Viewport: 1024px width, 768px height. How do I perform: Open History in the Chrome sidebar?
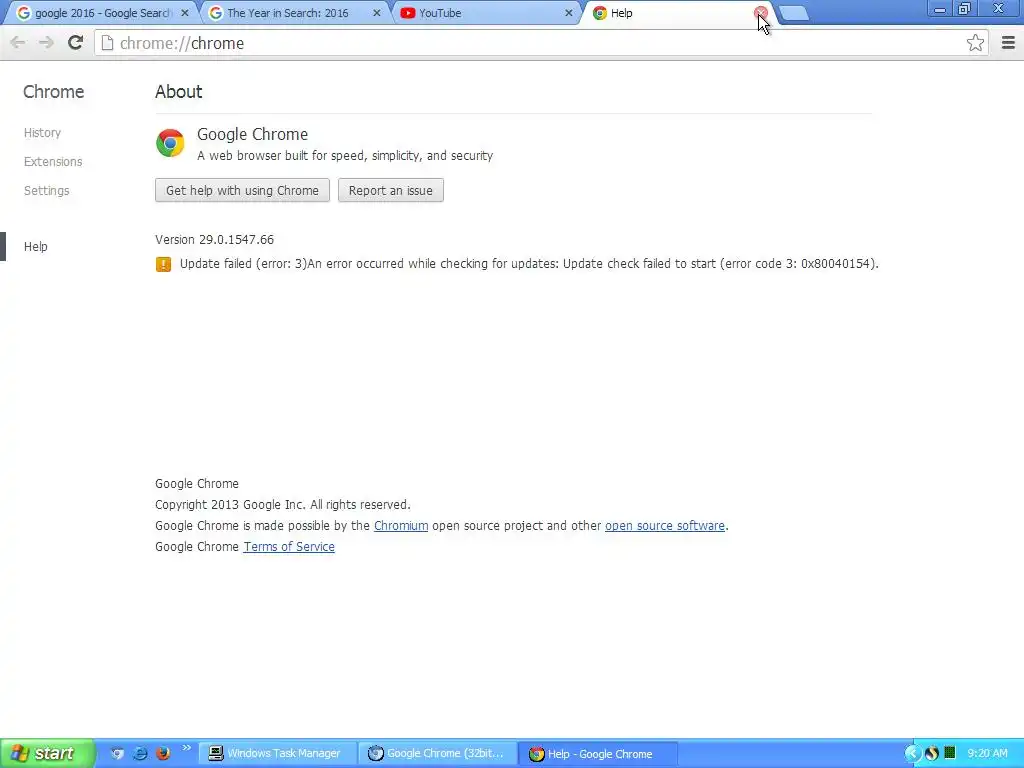tap(42, 133)
